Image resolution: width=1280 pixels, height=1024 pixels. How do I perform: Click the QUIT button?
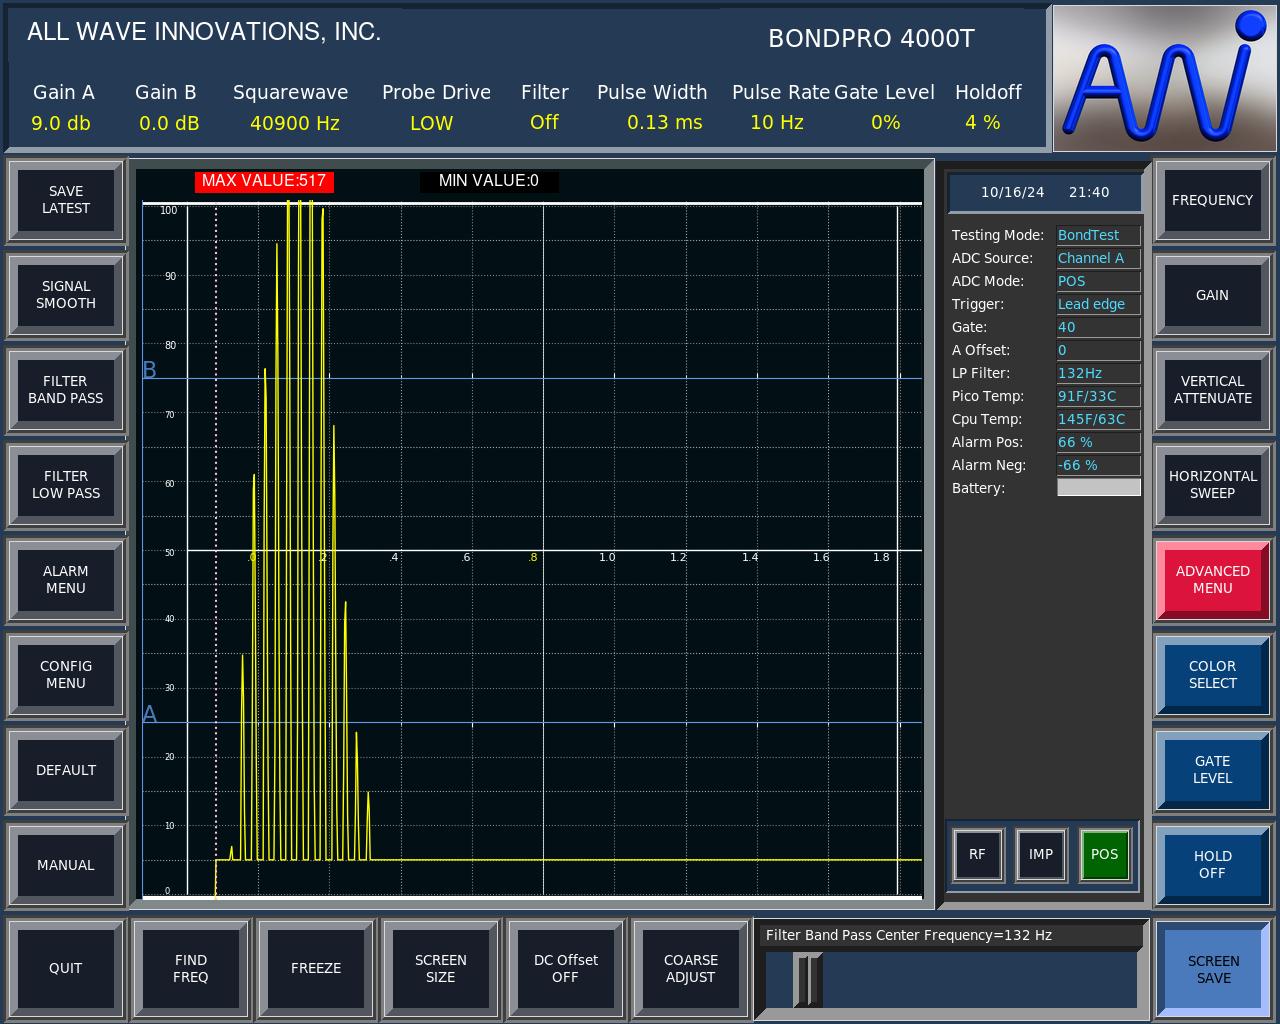pyautogui.click(x=66, y=968)
